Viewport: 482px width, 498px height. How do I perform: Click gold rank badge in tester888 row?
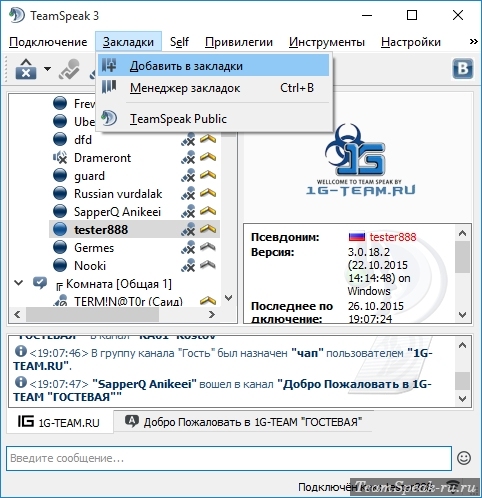pyautogui.click(x=208, y=229)
